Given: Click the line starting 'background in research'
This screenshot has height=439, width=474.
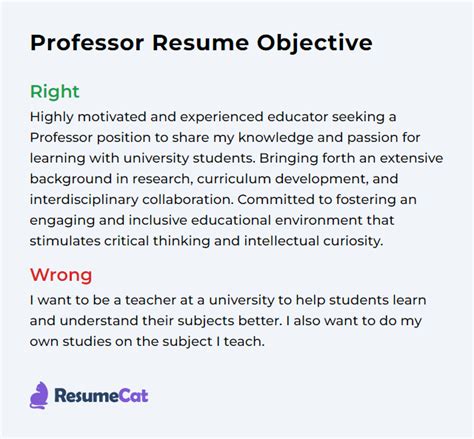Looking at the screenshot, I should point(214,179).
